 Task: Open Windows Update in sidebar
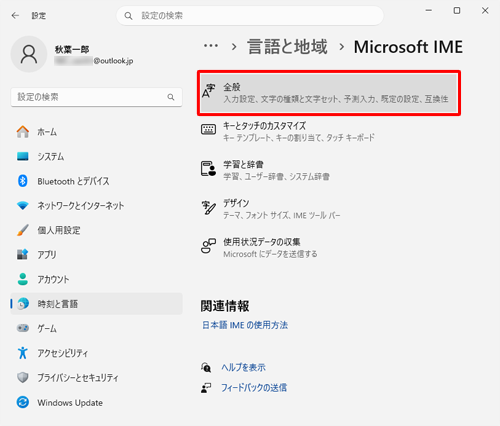click(x=97, y=402)
